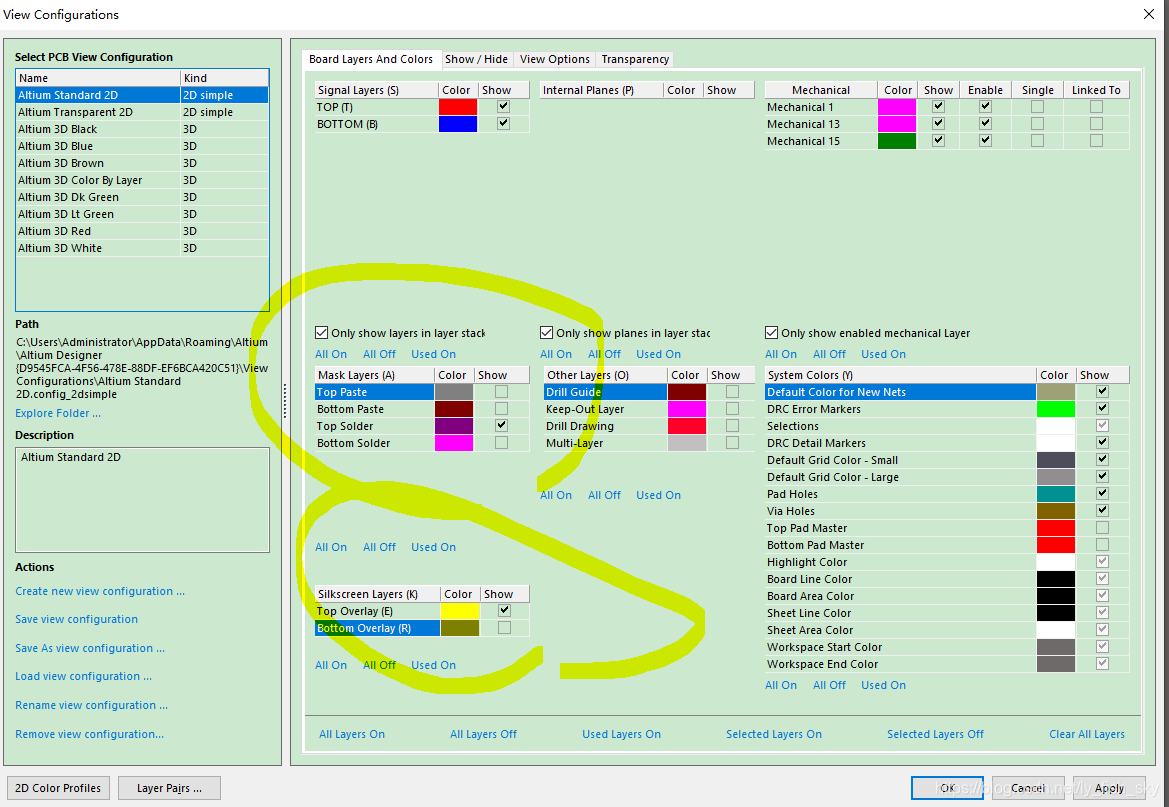1169x807 pixels.
Task: Click Remove view configuration link
Action: pos(89,734)
